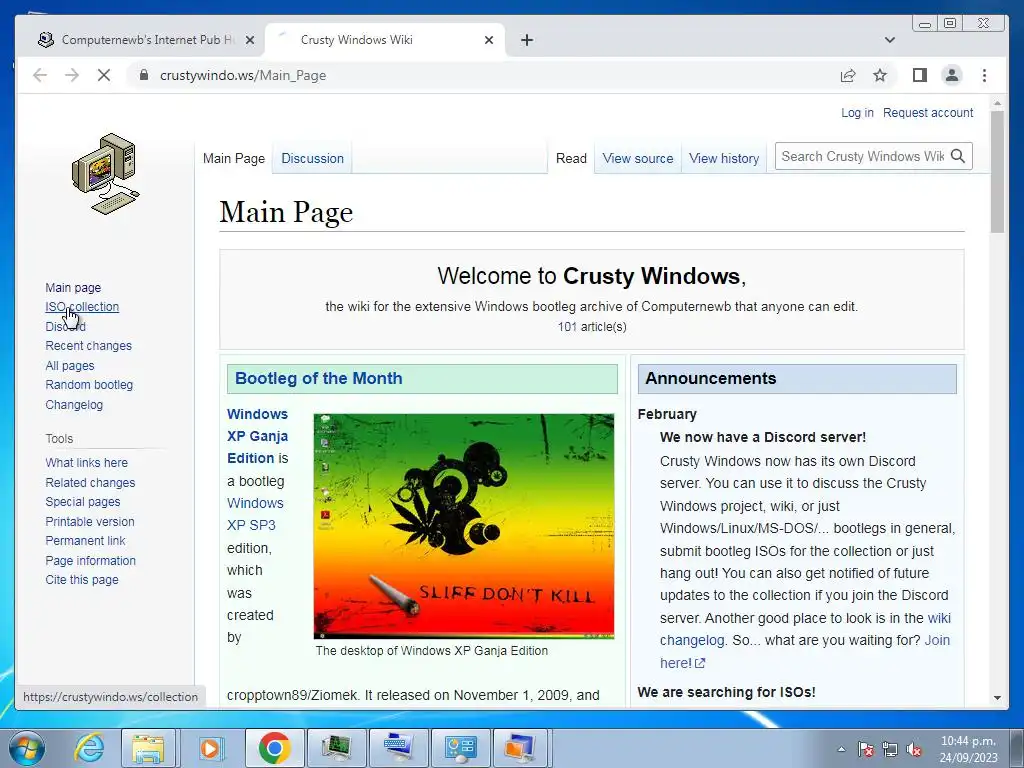Open the browser side panel

(920, 75)
